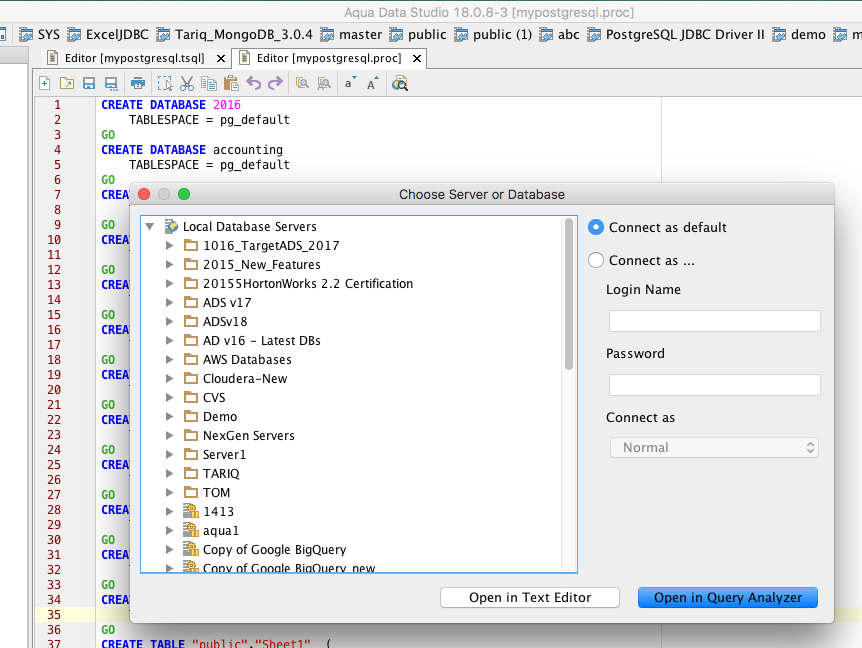Click the AWS Databases folder icon
The image size is (862, 648).
pos(191,359)
